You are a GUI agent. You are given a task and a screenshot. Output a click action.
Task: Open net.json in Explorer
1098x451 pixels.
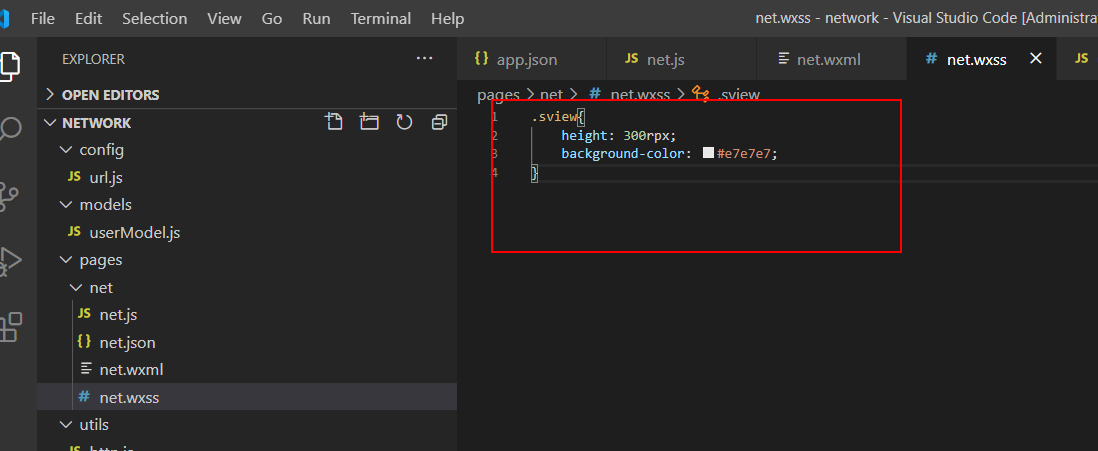246,342
